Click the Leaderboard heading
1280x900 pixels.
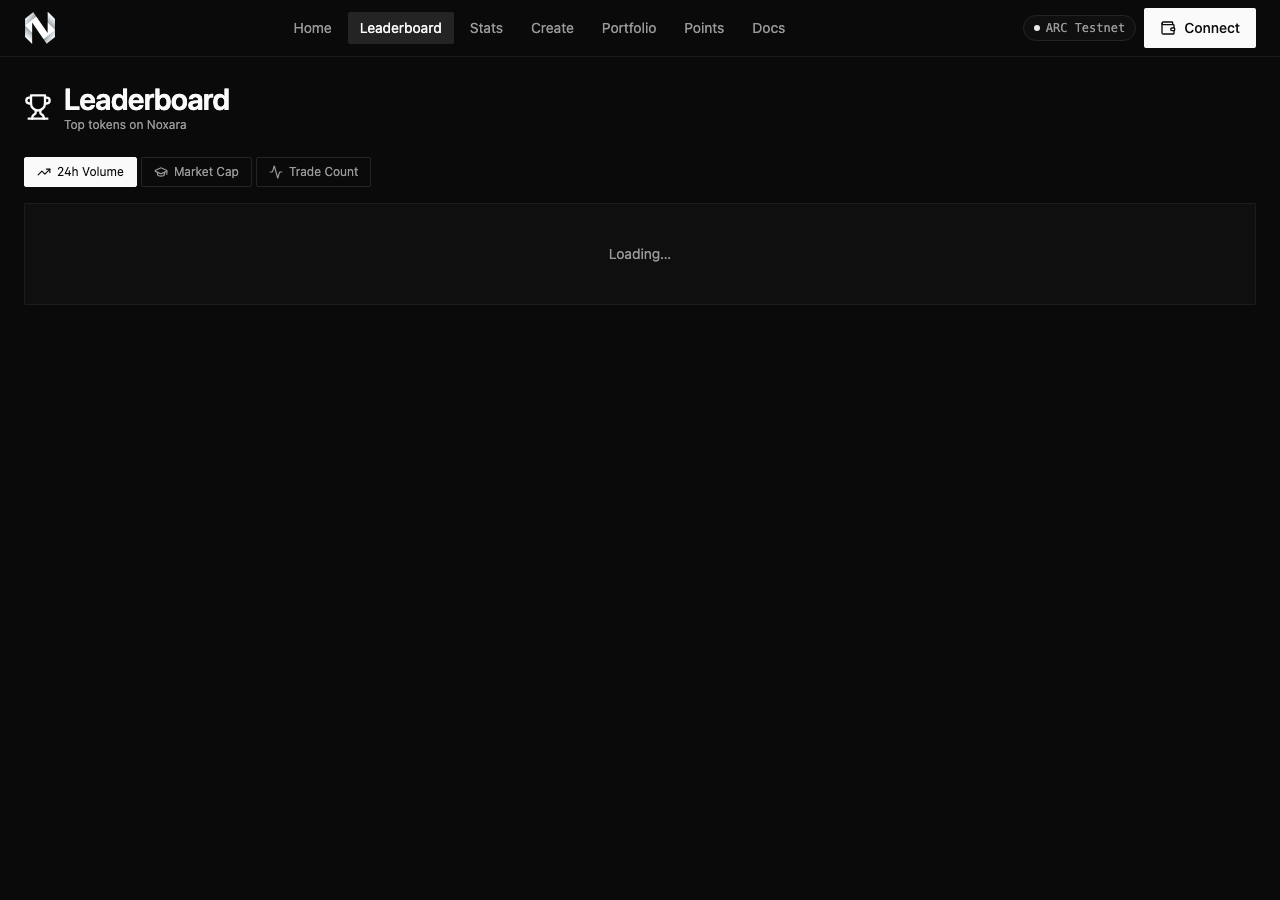pos(146,100)
